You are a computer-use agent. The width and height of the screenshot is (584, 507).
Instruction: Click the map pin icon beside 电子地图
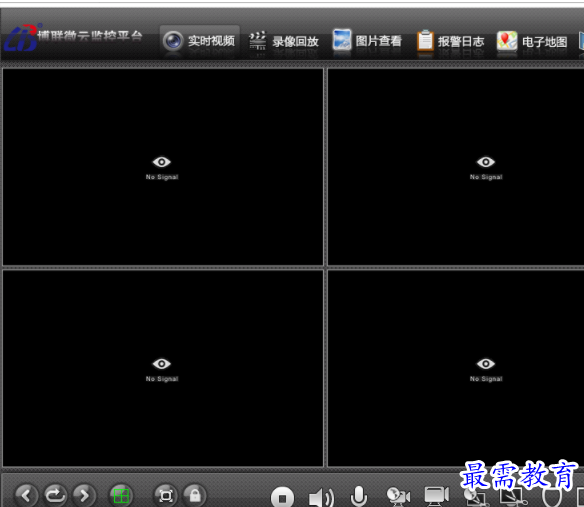507,40
